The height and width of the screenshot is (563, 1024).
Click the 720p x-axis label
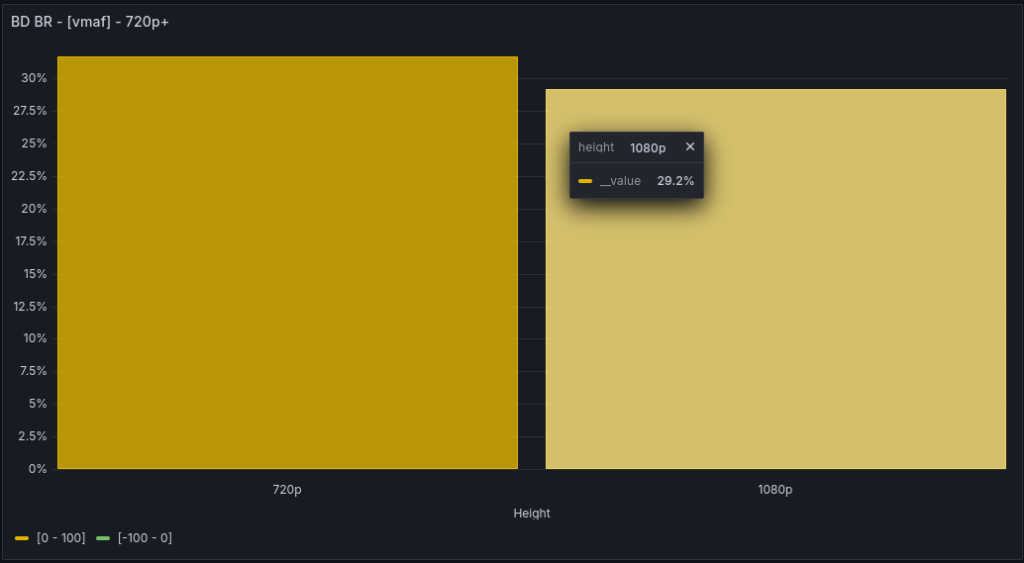(287, 490)
